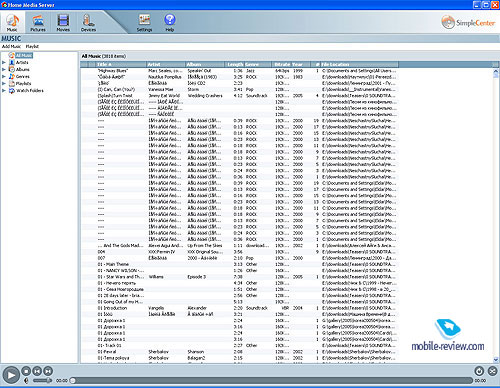
Task: Select the "01 Introduction" track row
Action: click(x=239, y=308)
